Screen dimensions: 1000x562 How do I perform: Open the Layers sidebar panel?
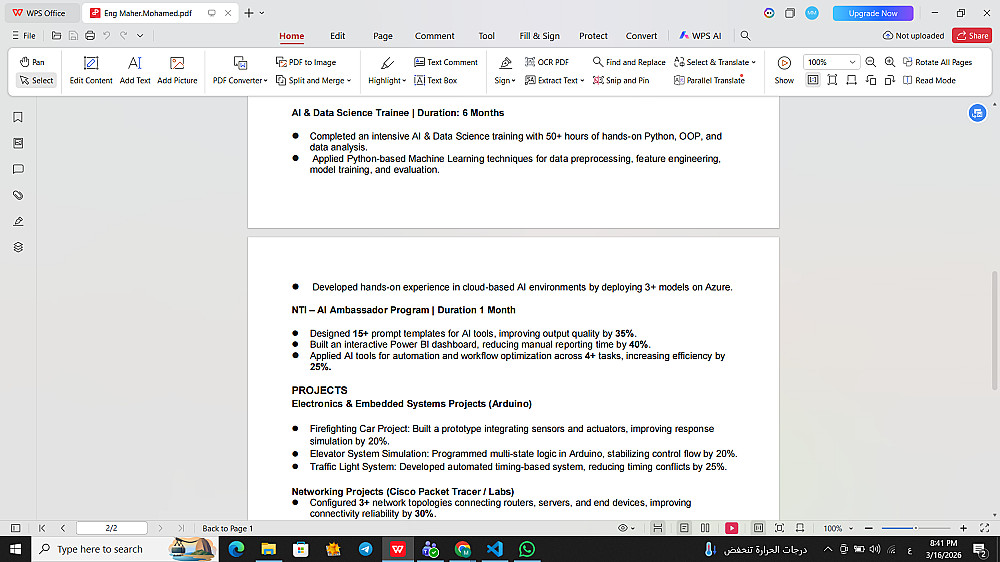18,248
